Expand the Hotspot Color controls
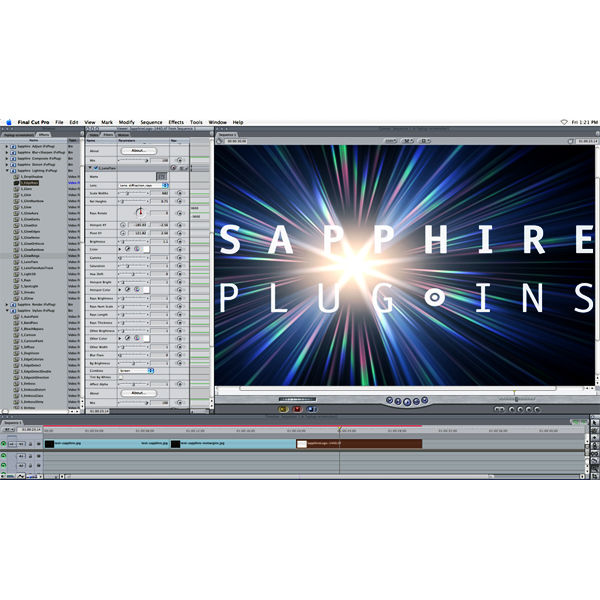 tap(120, 290)
